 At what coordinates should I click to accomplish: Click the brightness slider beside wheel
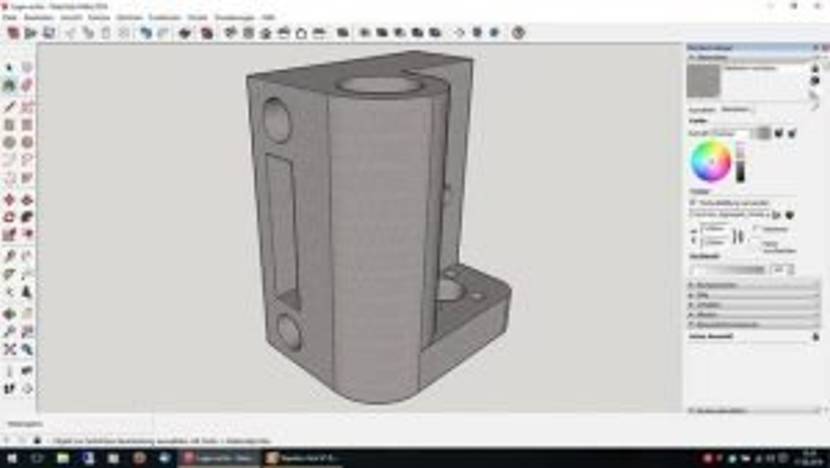tap(741, 163)
